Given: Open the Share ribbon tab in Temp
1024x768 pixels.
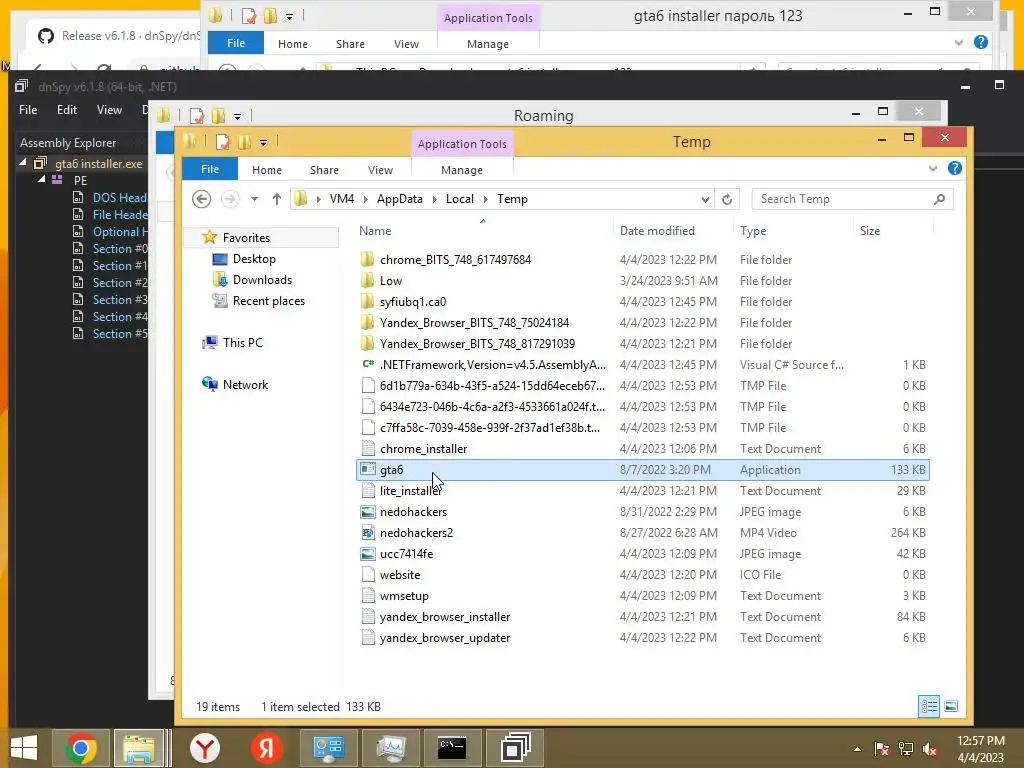Looking at the screenshot, I should coord(324,170).
